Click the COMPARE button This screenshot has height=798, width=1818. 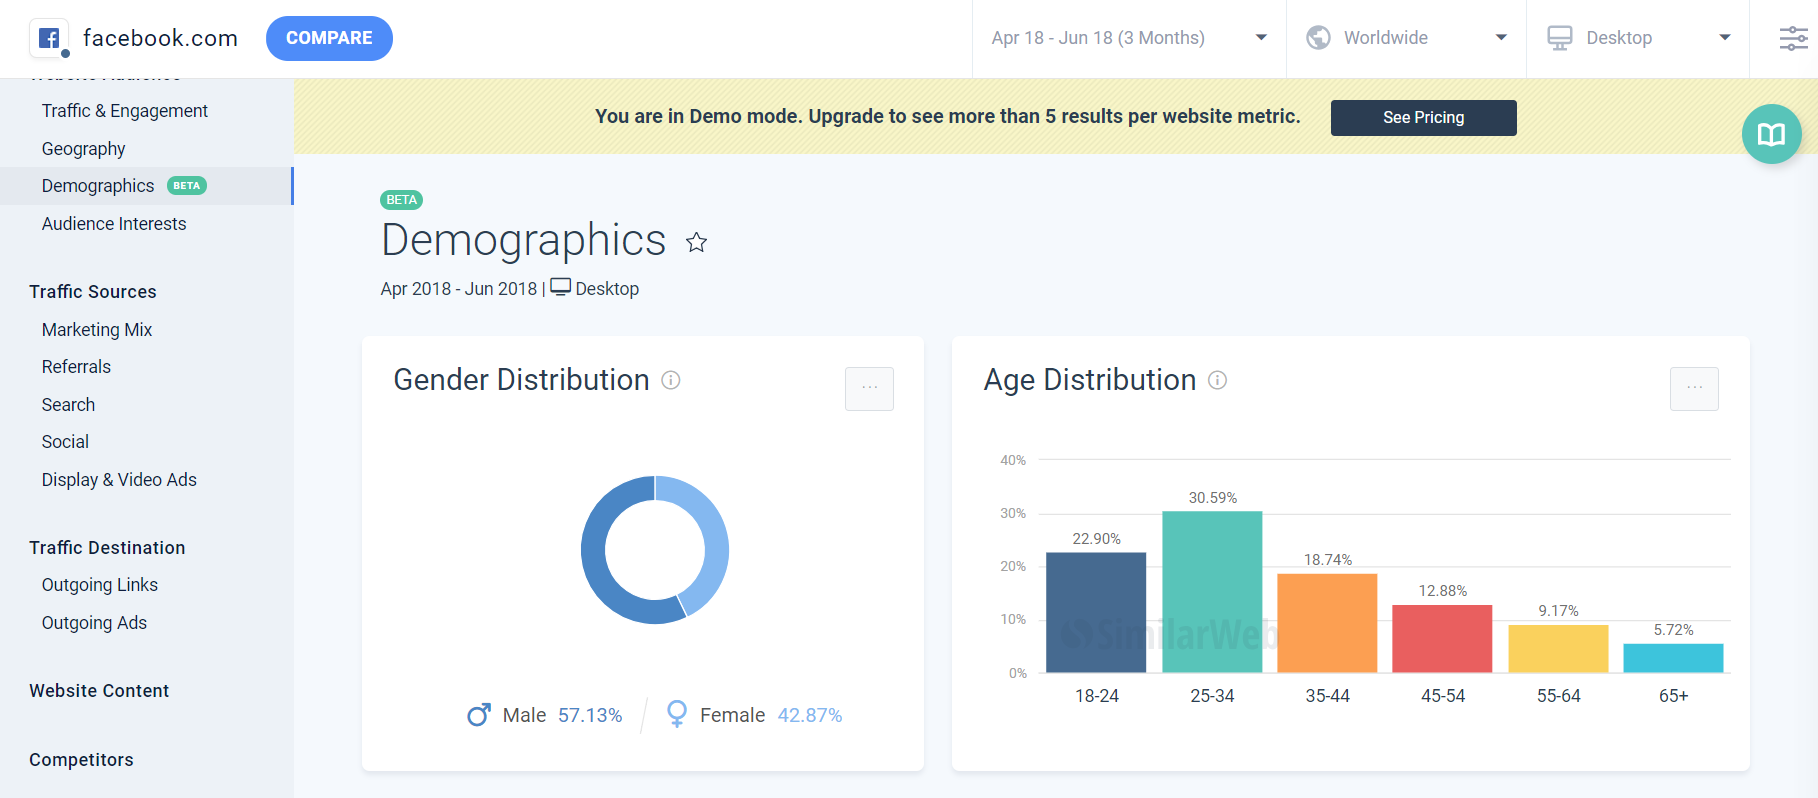point(329,38)
